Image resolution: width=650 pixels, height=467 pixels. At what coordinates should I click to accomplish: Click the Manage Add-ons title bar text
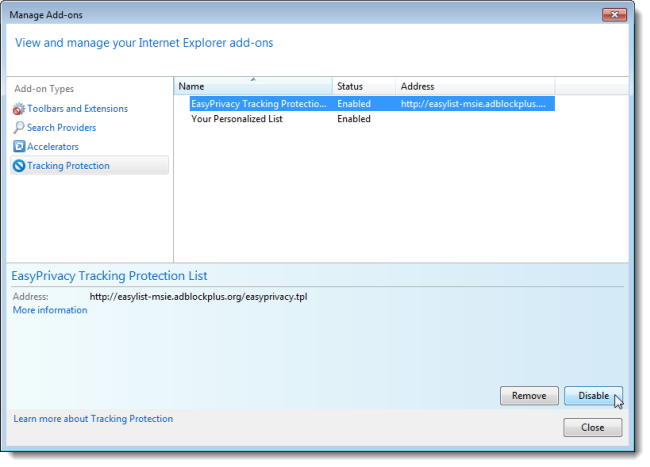[x=46, y=15]
